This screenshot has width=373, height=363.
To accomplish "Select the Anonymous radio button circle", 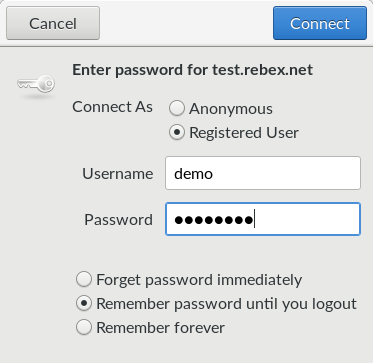I will point(177,109).
